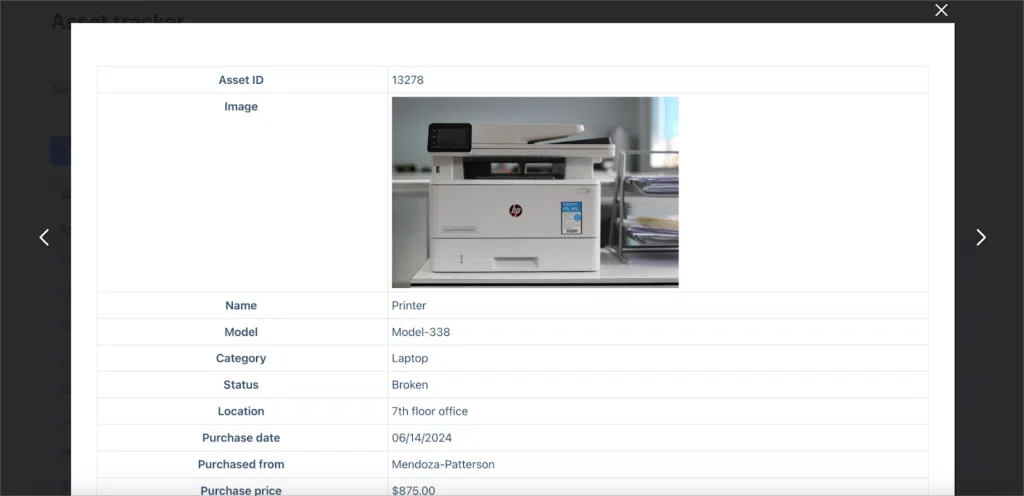Image resolution: width=1024 pixels, height=496 pixels.
Task: Advance to the next asset record
Action: [980, 238]
